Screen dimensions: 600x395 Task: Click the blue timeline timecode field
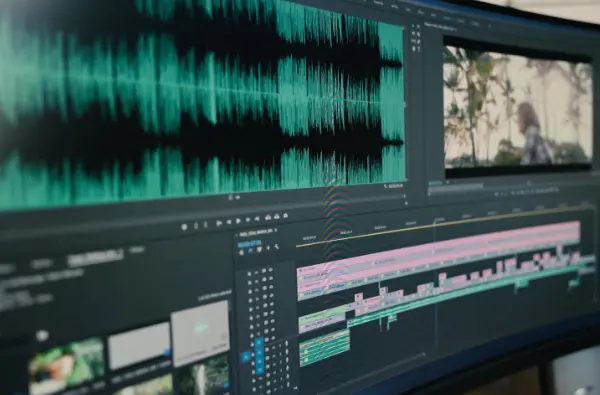249,243
